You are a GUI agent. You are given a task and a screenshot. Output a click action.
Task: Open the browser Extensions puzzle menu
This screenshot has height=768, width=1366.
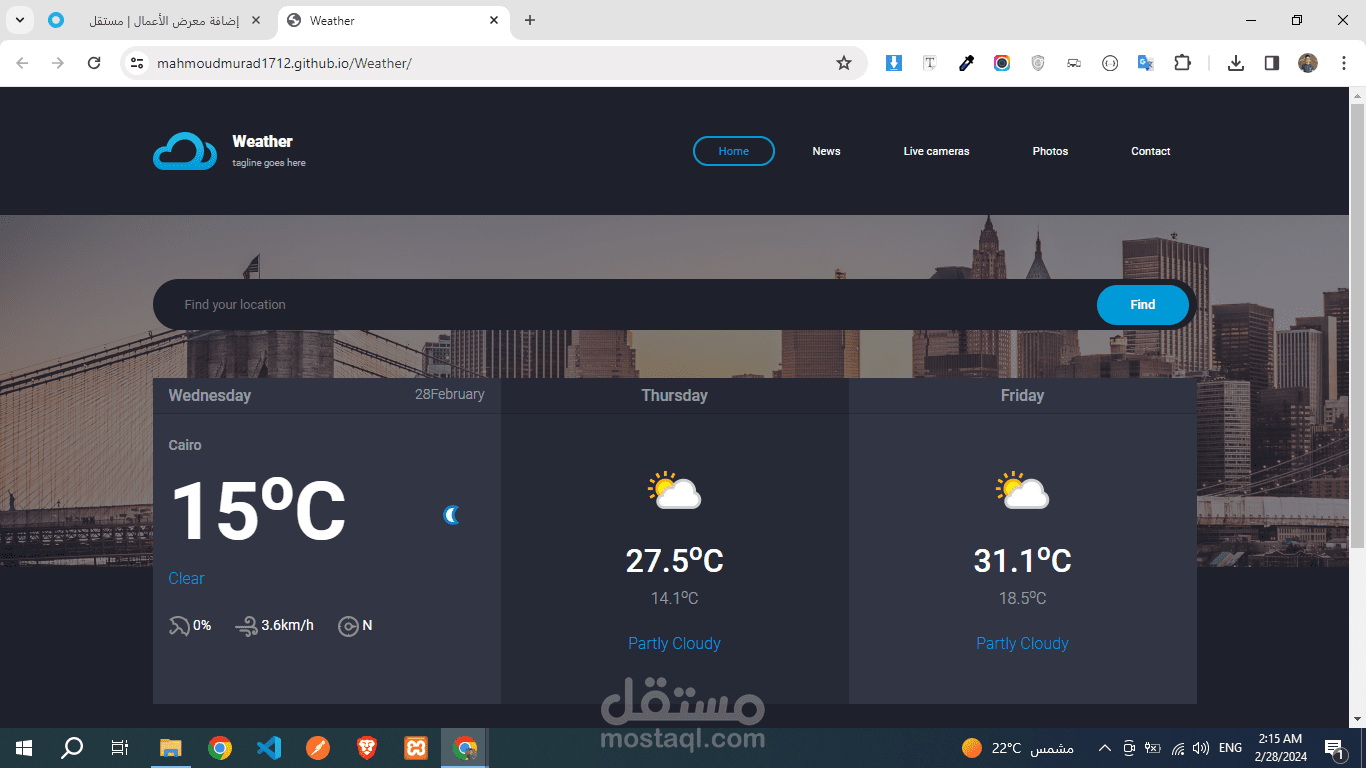pos(1182,62)
